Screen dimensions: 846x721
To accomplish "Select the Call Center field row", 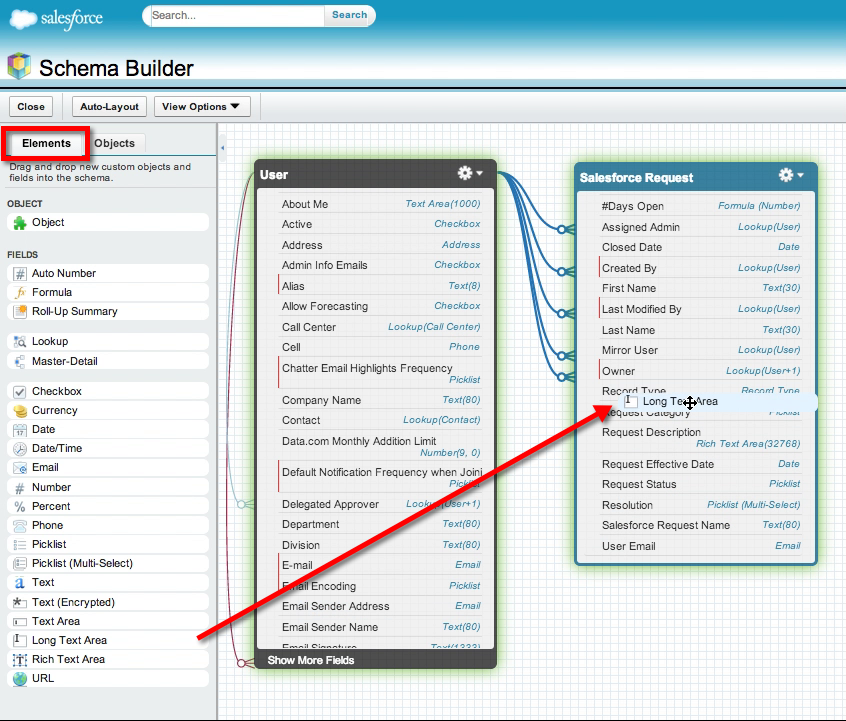I will [380, 327].
